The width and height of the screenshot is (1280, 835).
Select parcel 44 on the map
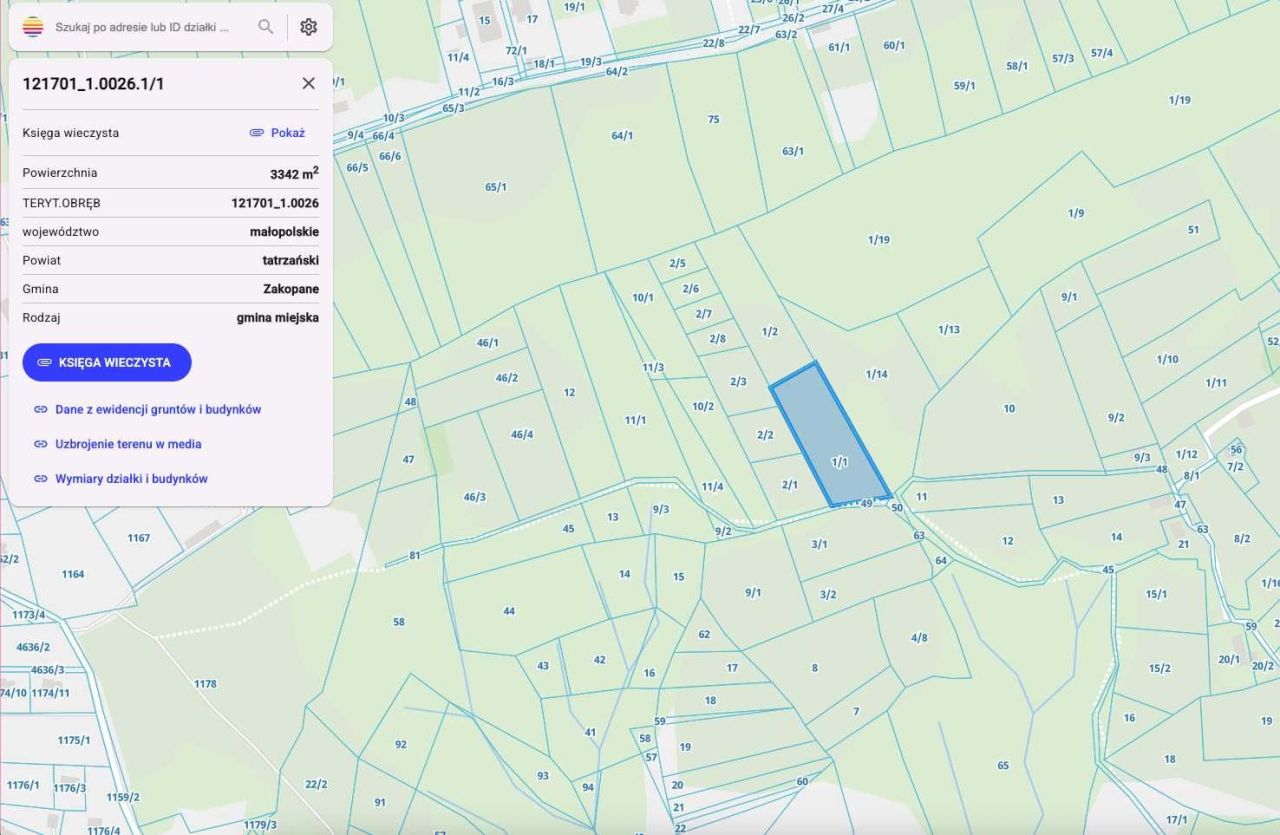pyautogui.click(x=509, y=611)
